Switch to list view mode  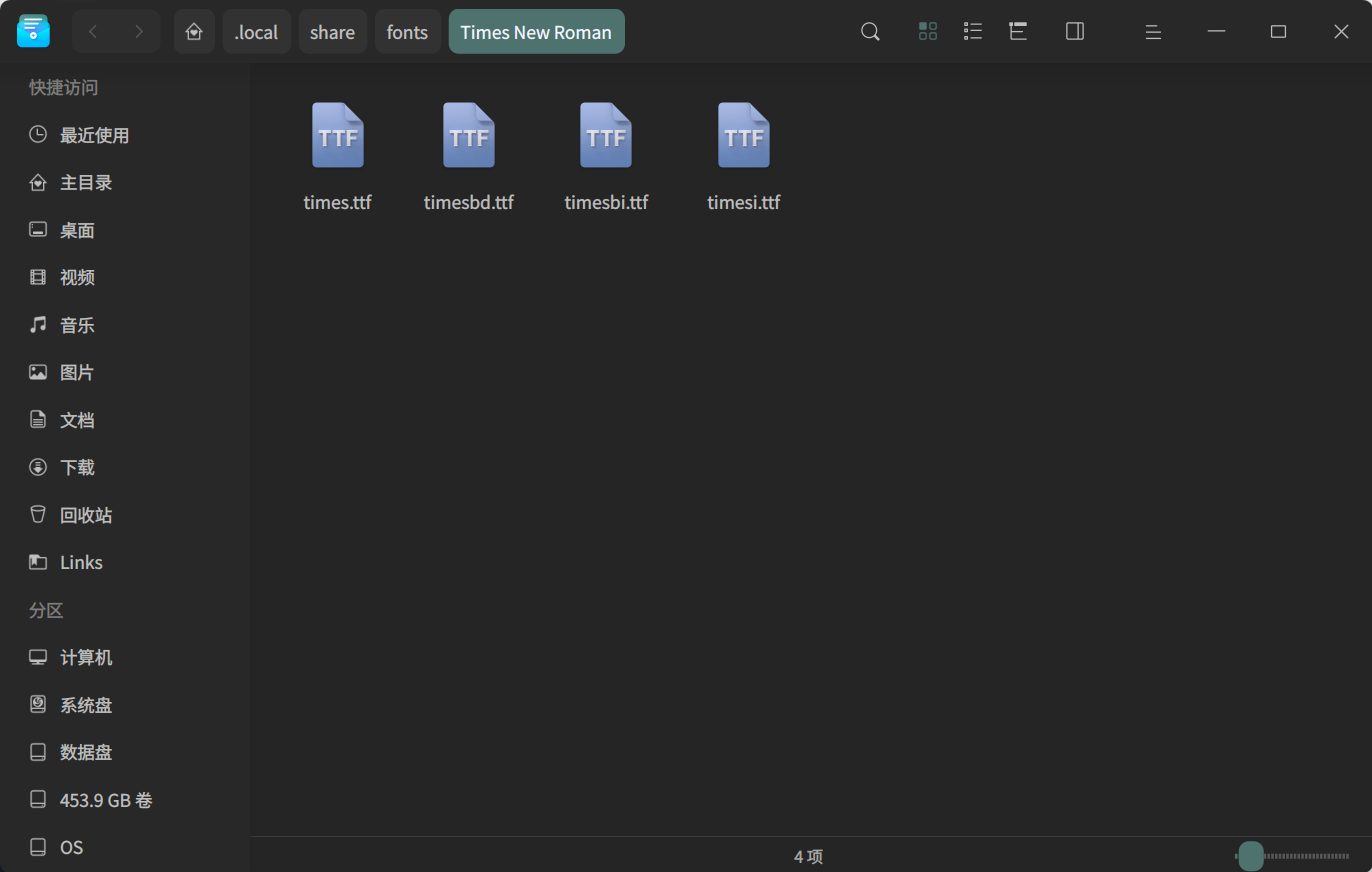click(972, 32)
